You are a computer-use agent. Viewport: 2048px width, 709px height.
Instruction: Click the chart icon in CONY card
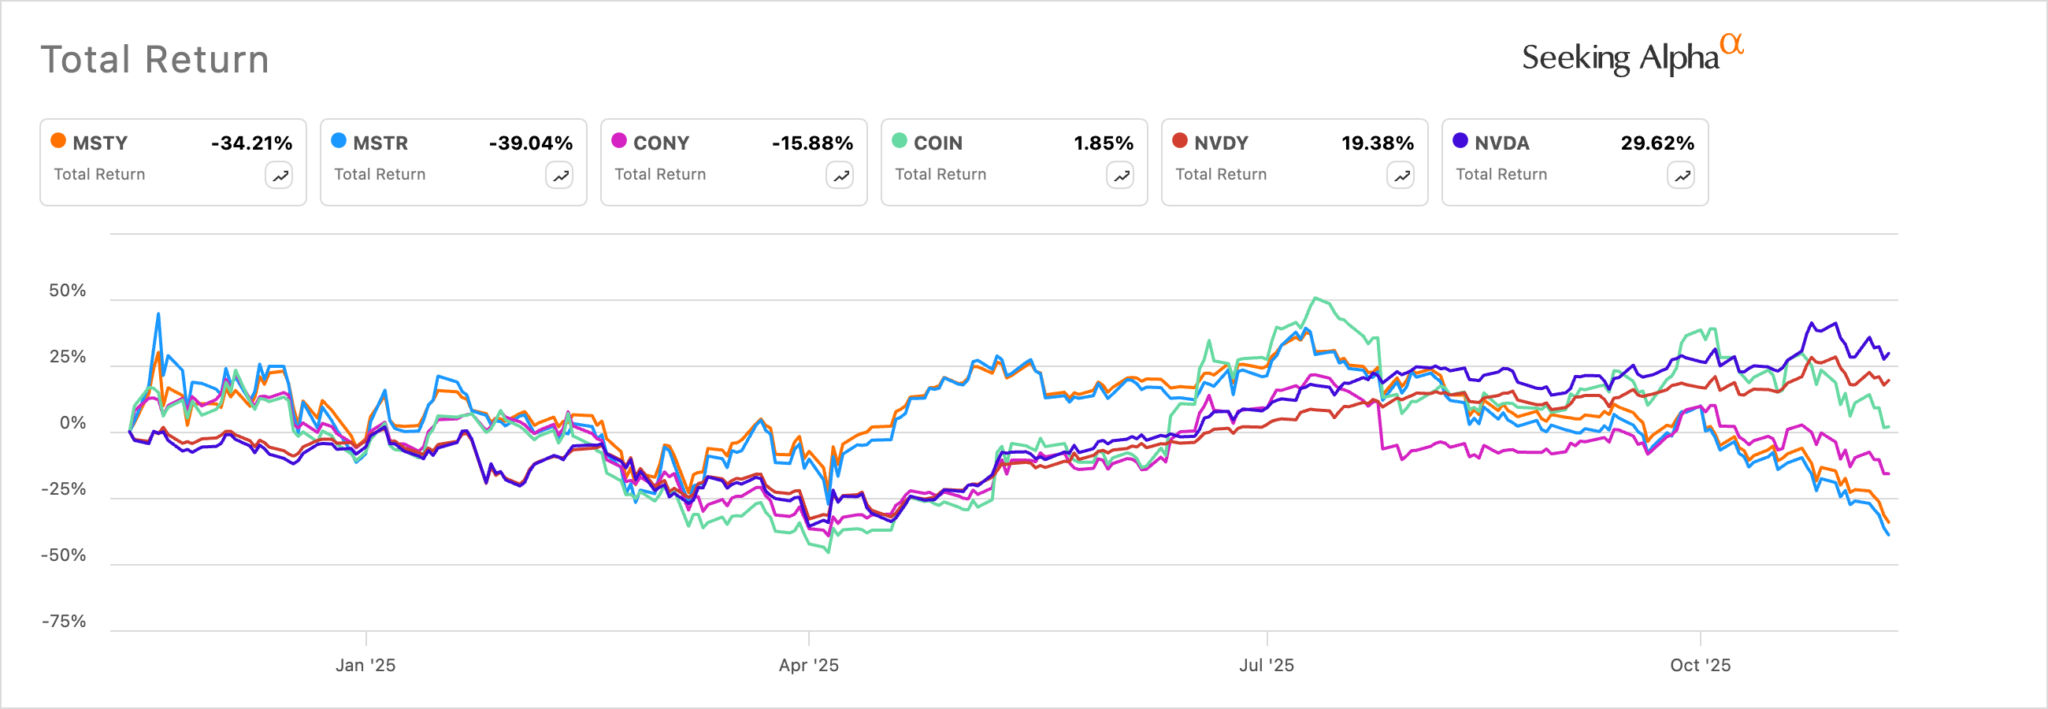click(840, 176)
